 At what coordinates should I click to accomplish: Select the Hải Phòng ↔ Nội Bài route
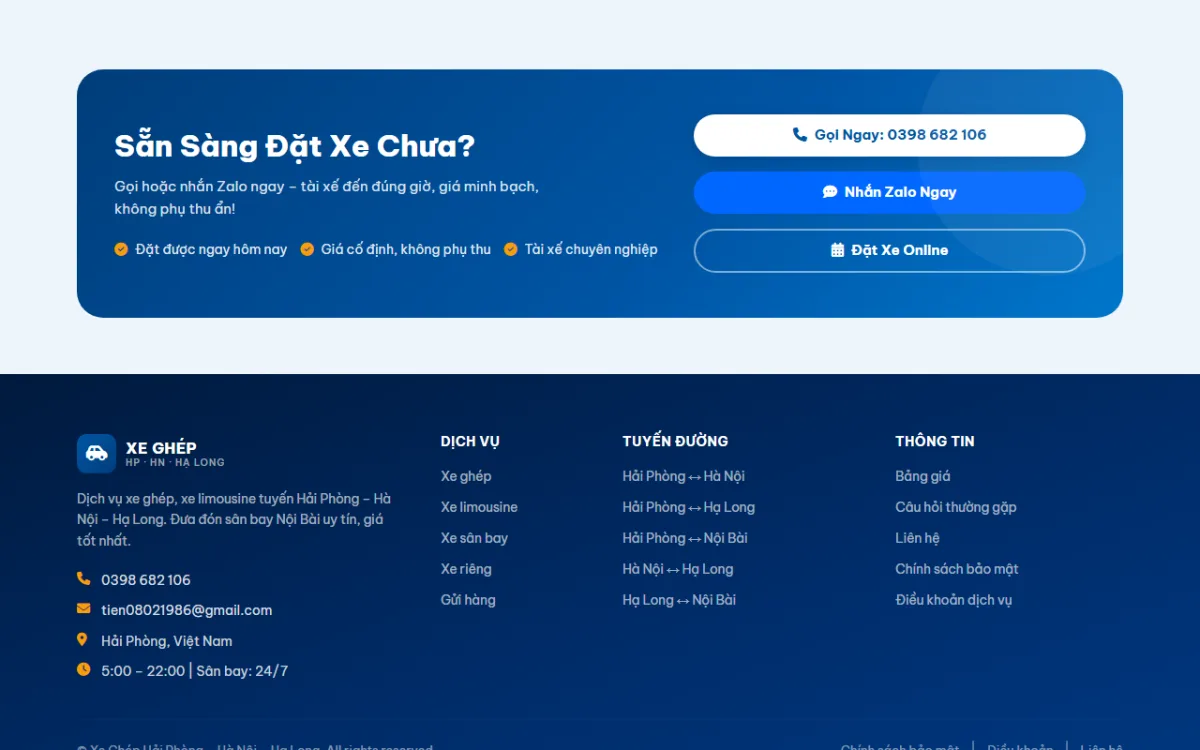click(685, 538)
